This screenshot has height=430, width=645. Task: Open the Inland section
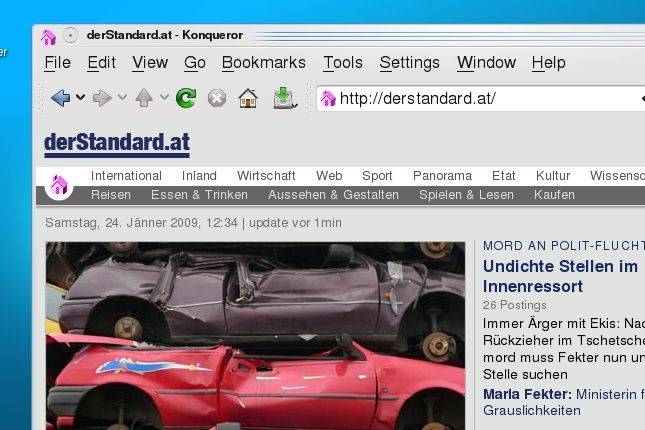pyautogui.click(x=199, y=176)
